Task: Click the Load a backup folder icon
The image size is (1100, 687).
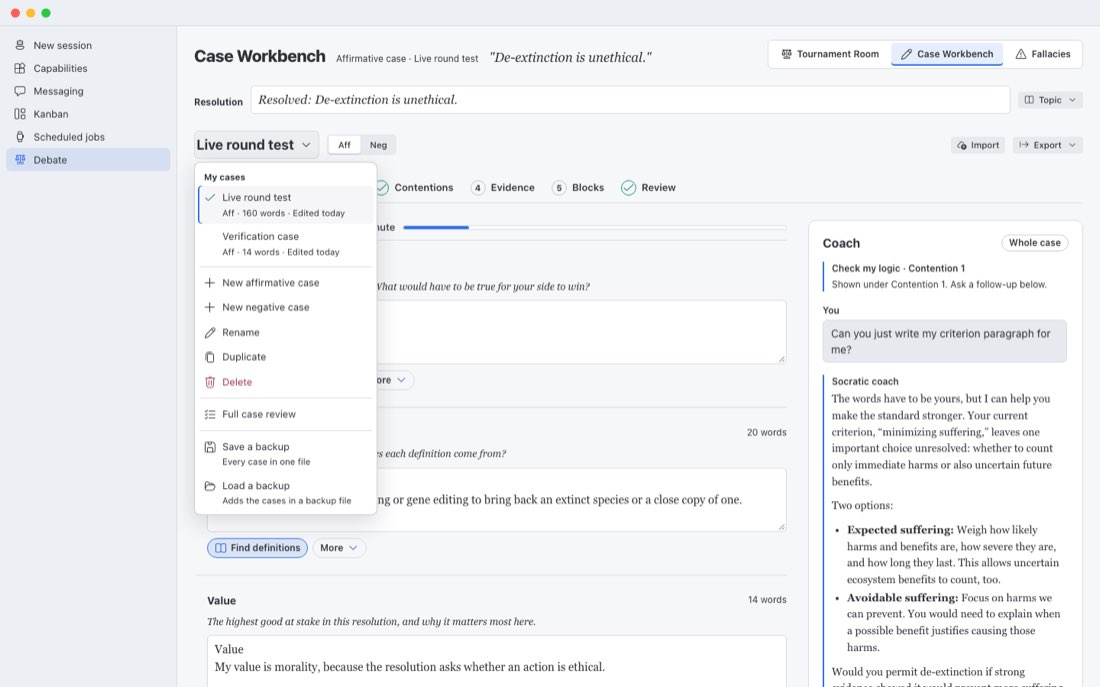Action: click(x=210, y=486)
